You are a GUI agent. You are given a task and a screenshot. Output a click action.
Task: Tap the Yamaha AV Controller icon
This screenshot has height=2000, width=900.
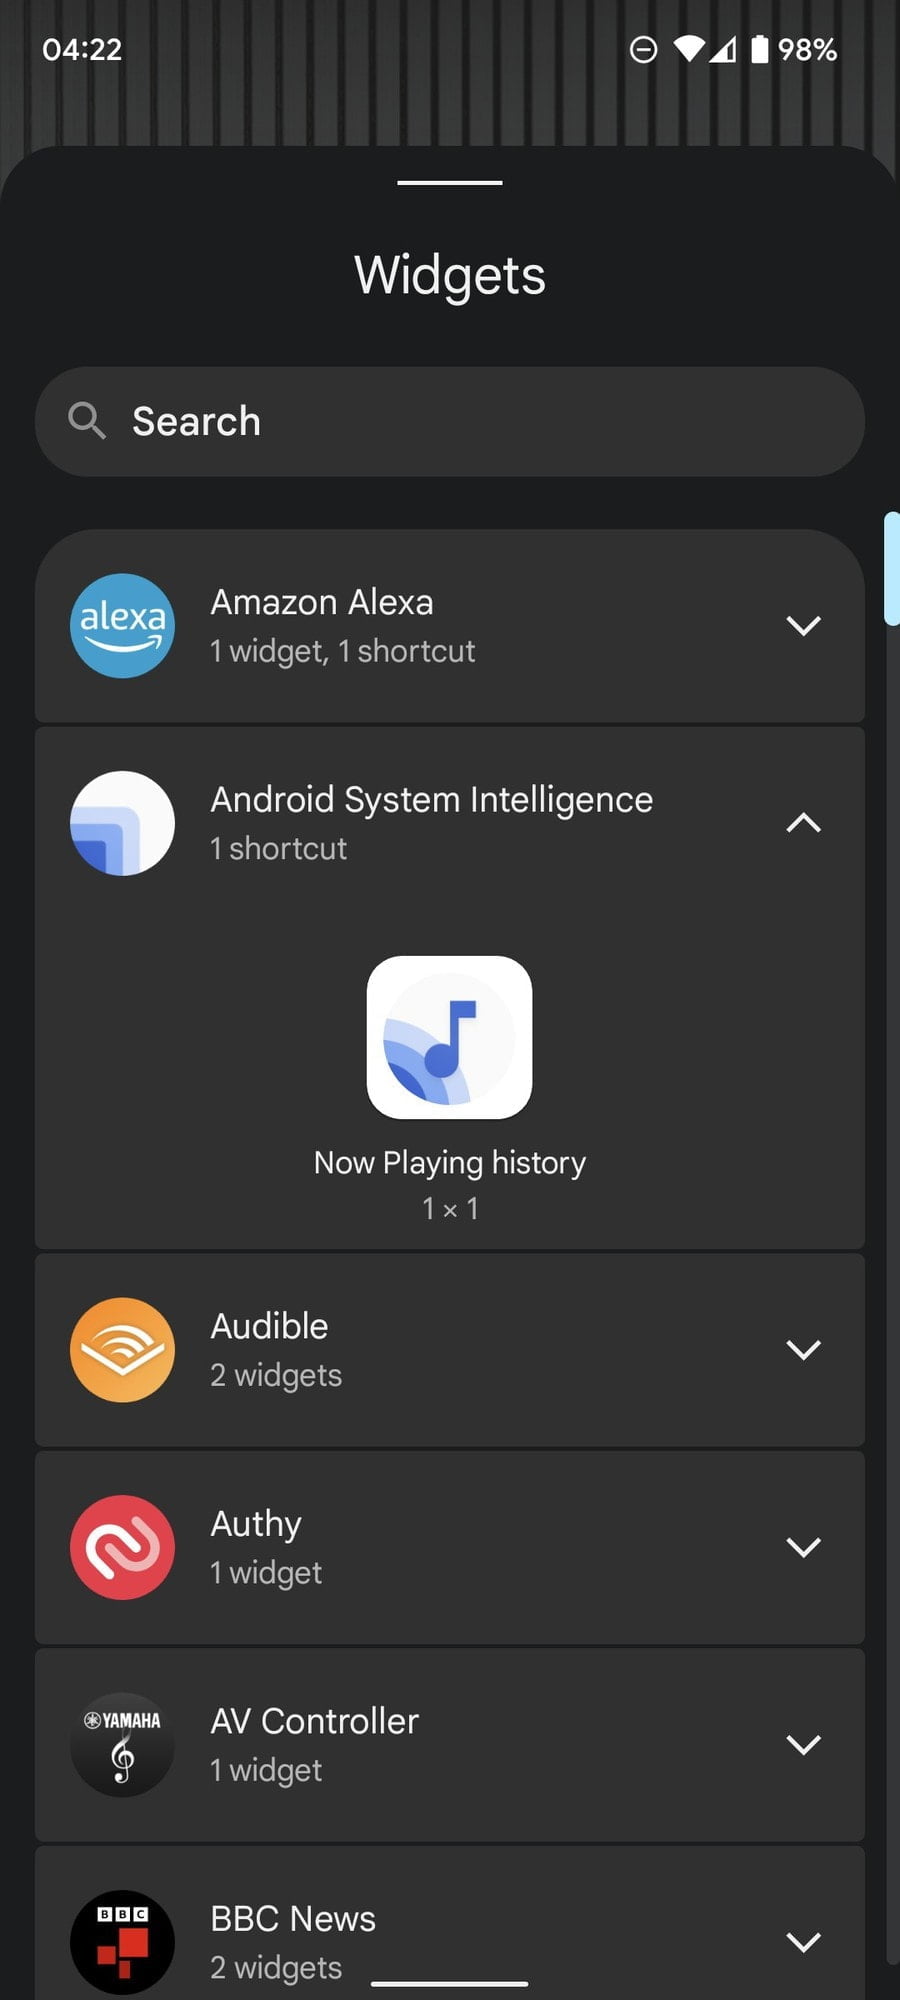pos(122,1744)
